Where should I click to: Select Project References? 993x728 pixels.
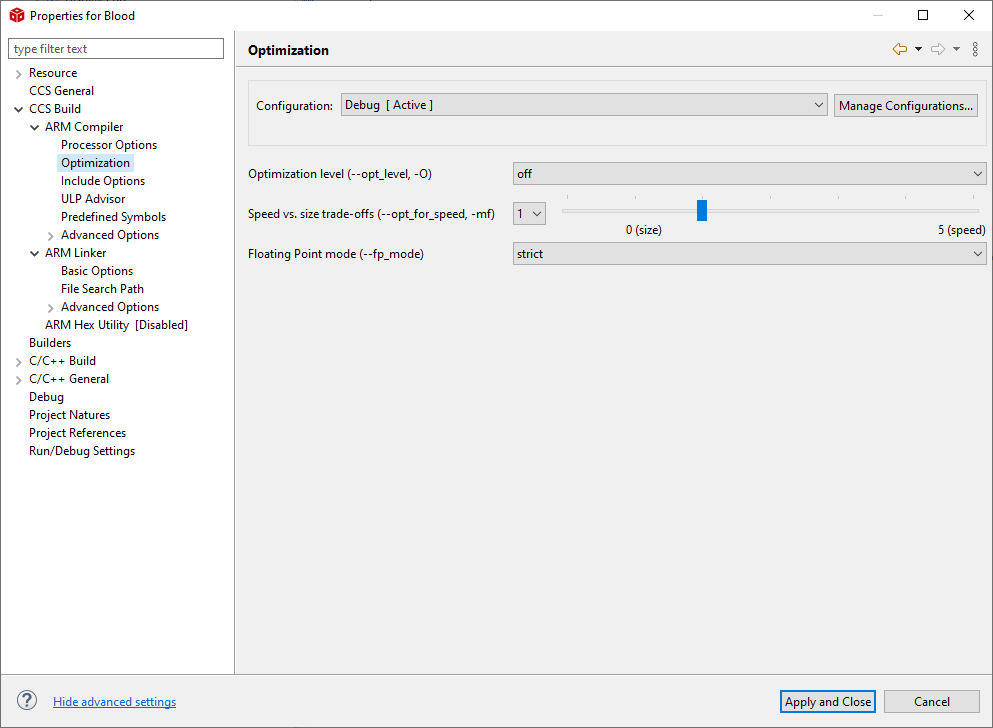click(77, 433)
